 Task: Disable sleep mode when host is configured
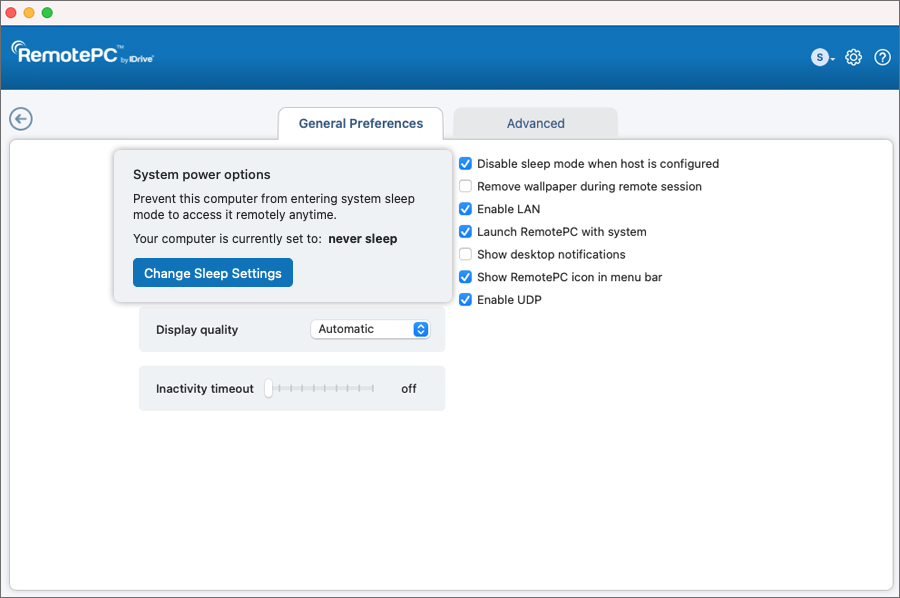tap(465, 163)
